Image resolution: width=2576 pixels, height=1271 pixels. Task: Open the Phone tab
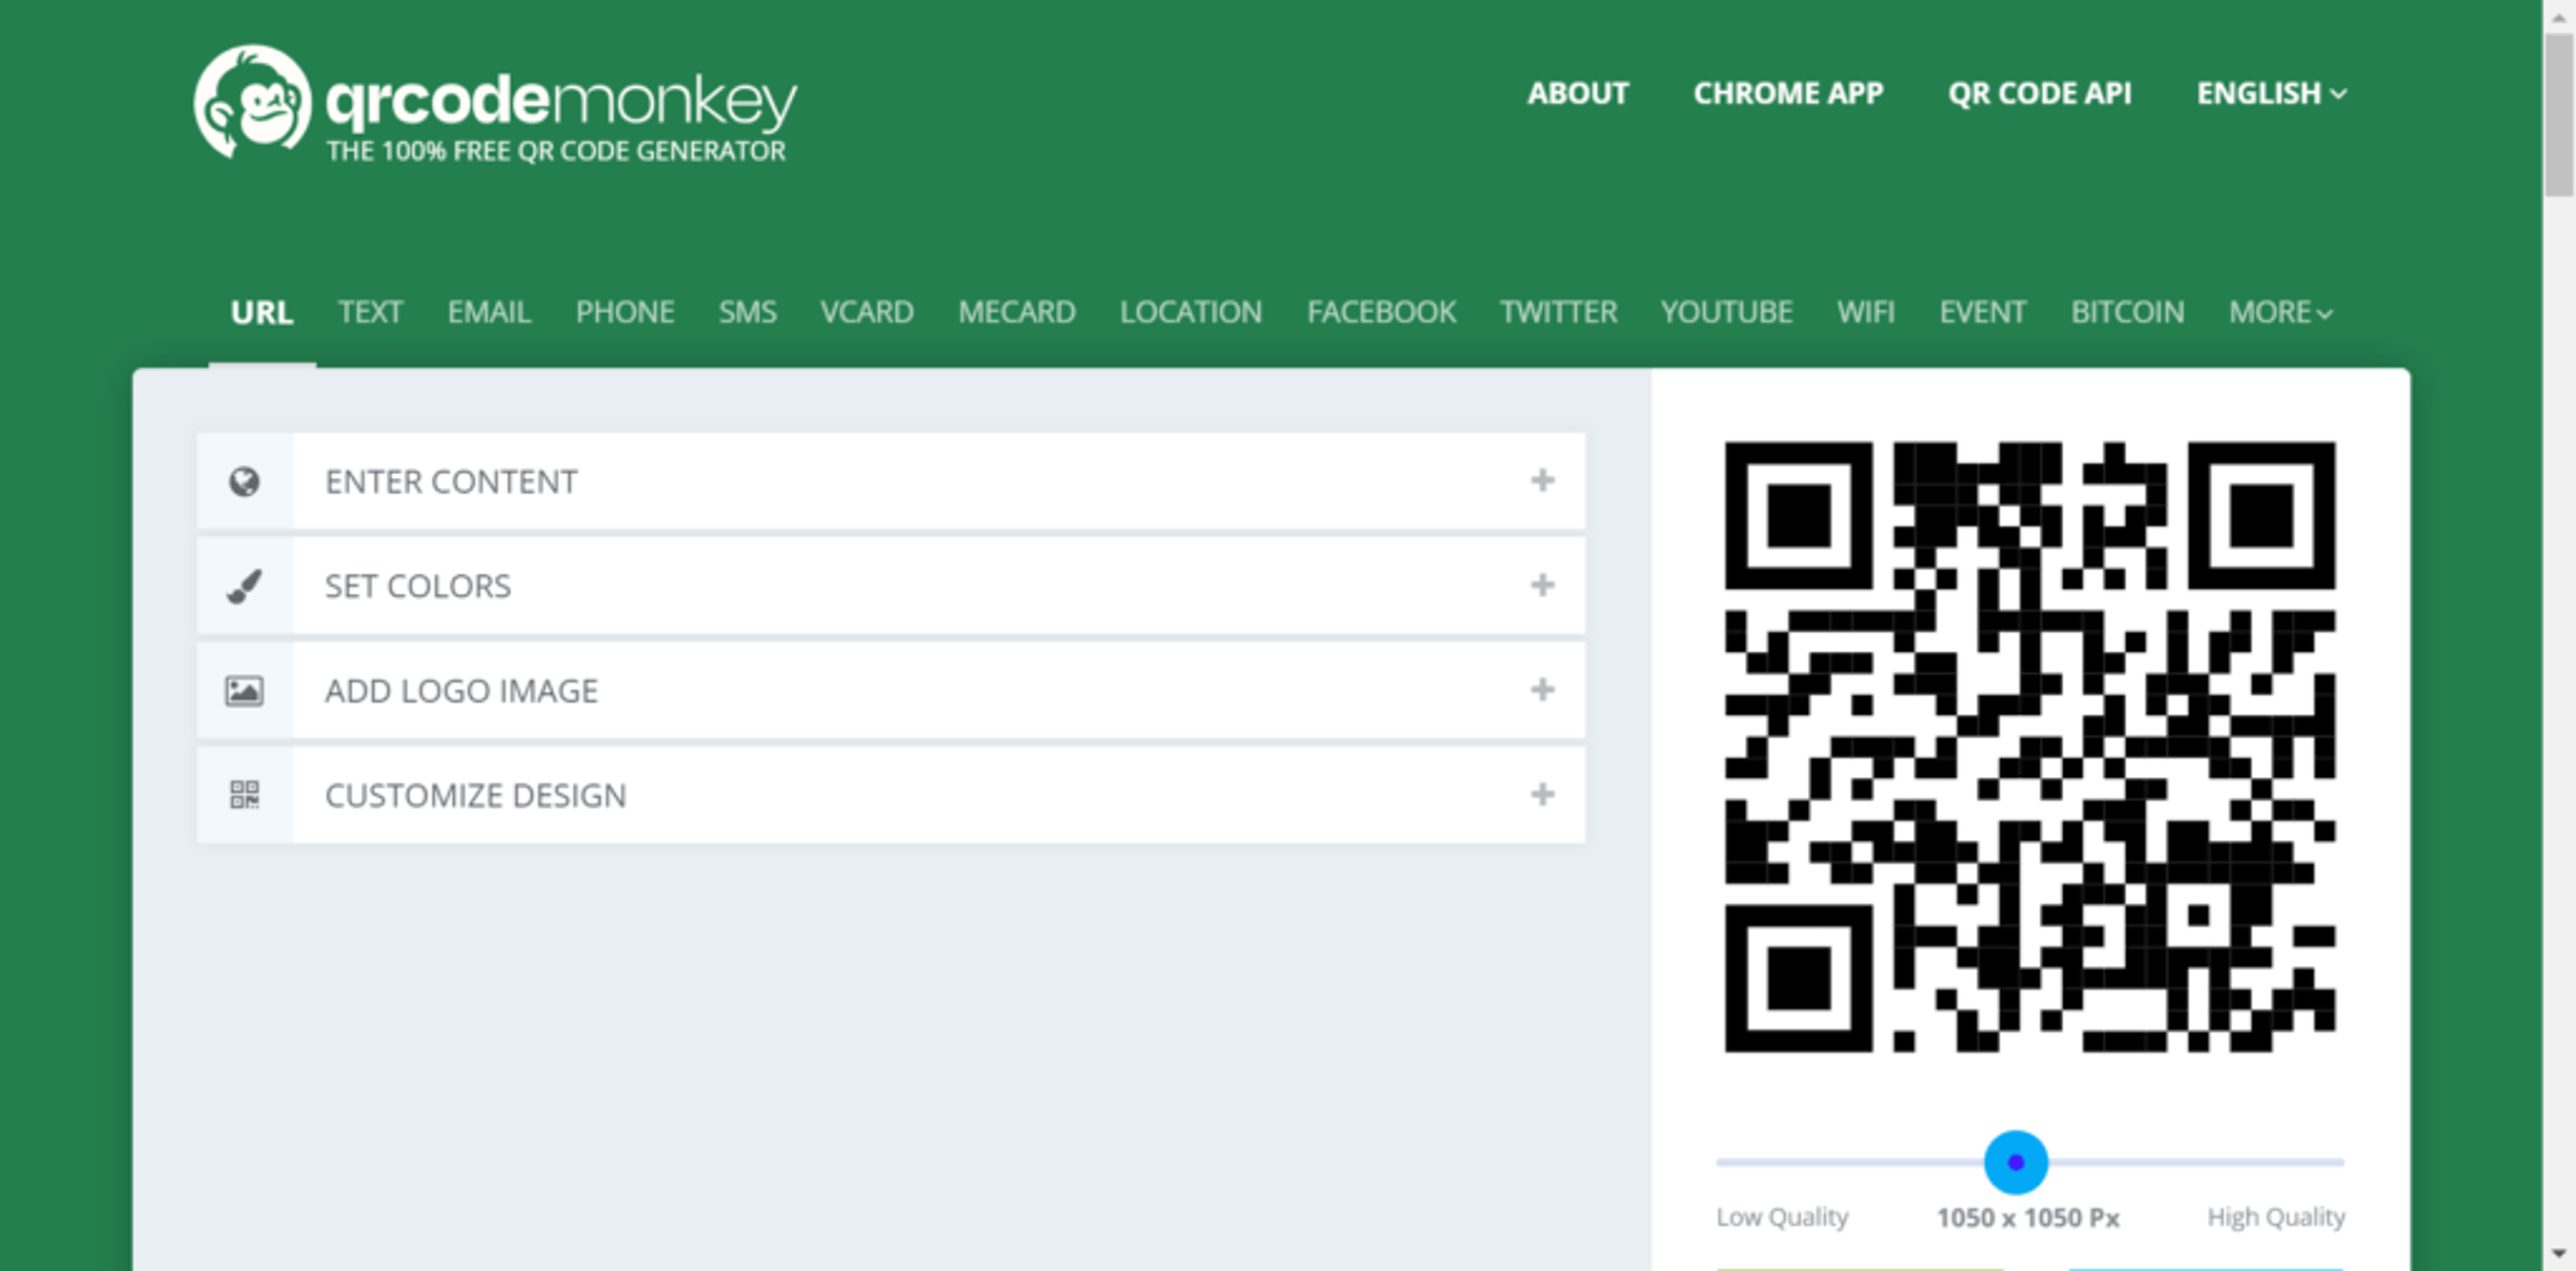(x=625, y=312)
